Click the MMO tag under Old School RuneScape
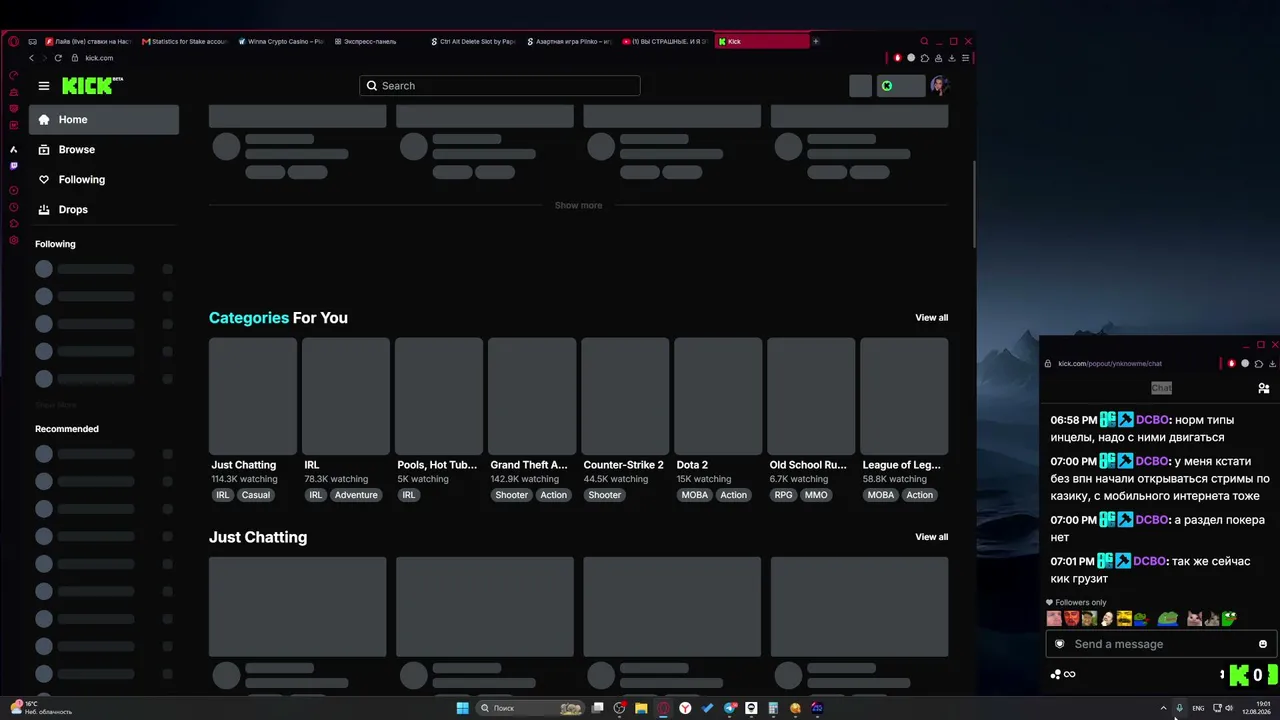Viewport: 1280px width, 720px height. 816,495
